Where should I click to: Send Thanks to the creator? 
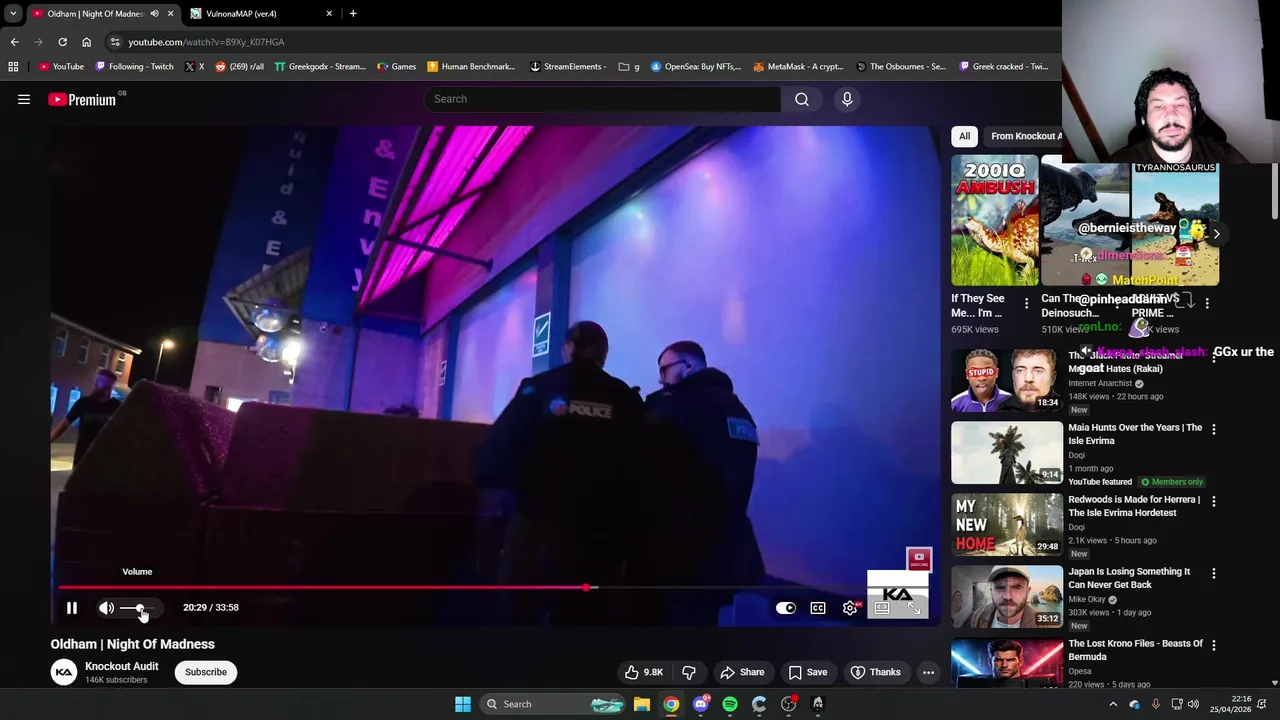[x=875, y=672]
